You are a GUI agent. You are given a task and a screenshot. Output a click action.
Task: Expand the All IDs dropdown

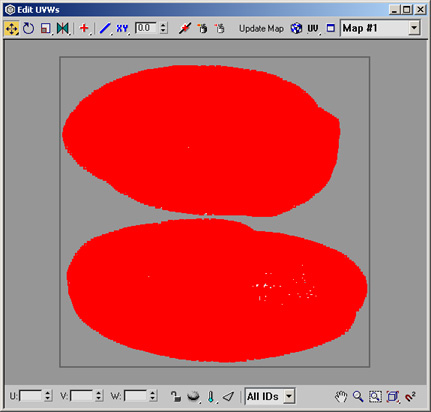click(289, 396)
